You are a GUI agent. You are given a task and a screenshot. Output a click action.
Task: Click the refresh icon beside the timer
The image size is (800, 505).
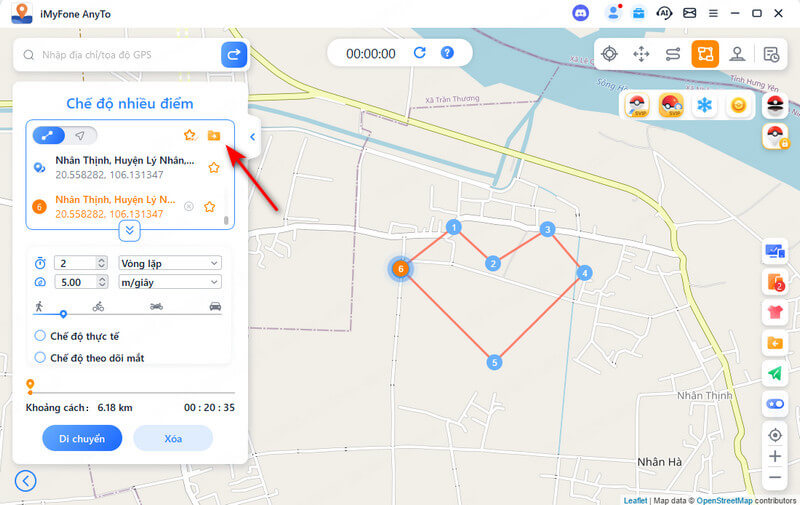coord(420,53)
